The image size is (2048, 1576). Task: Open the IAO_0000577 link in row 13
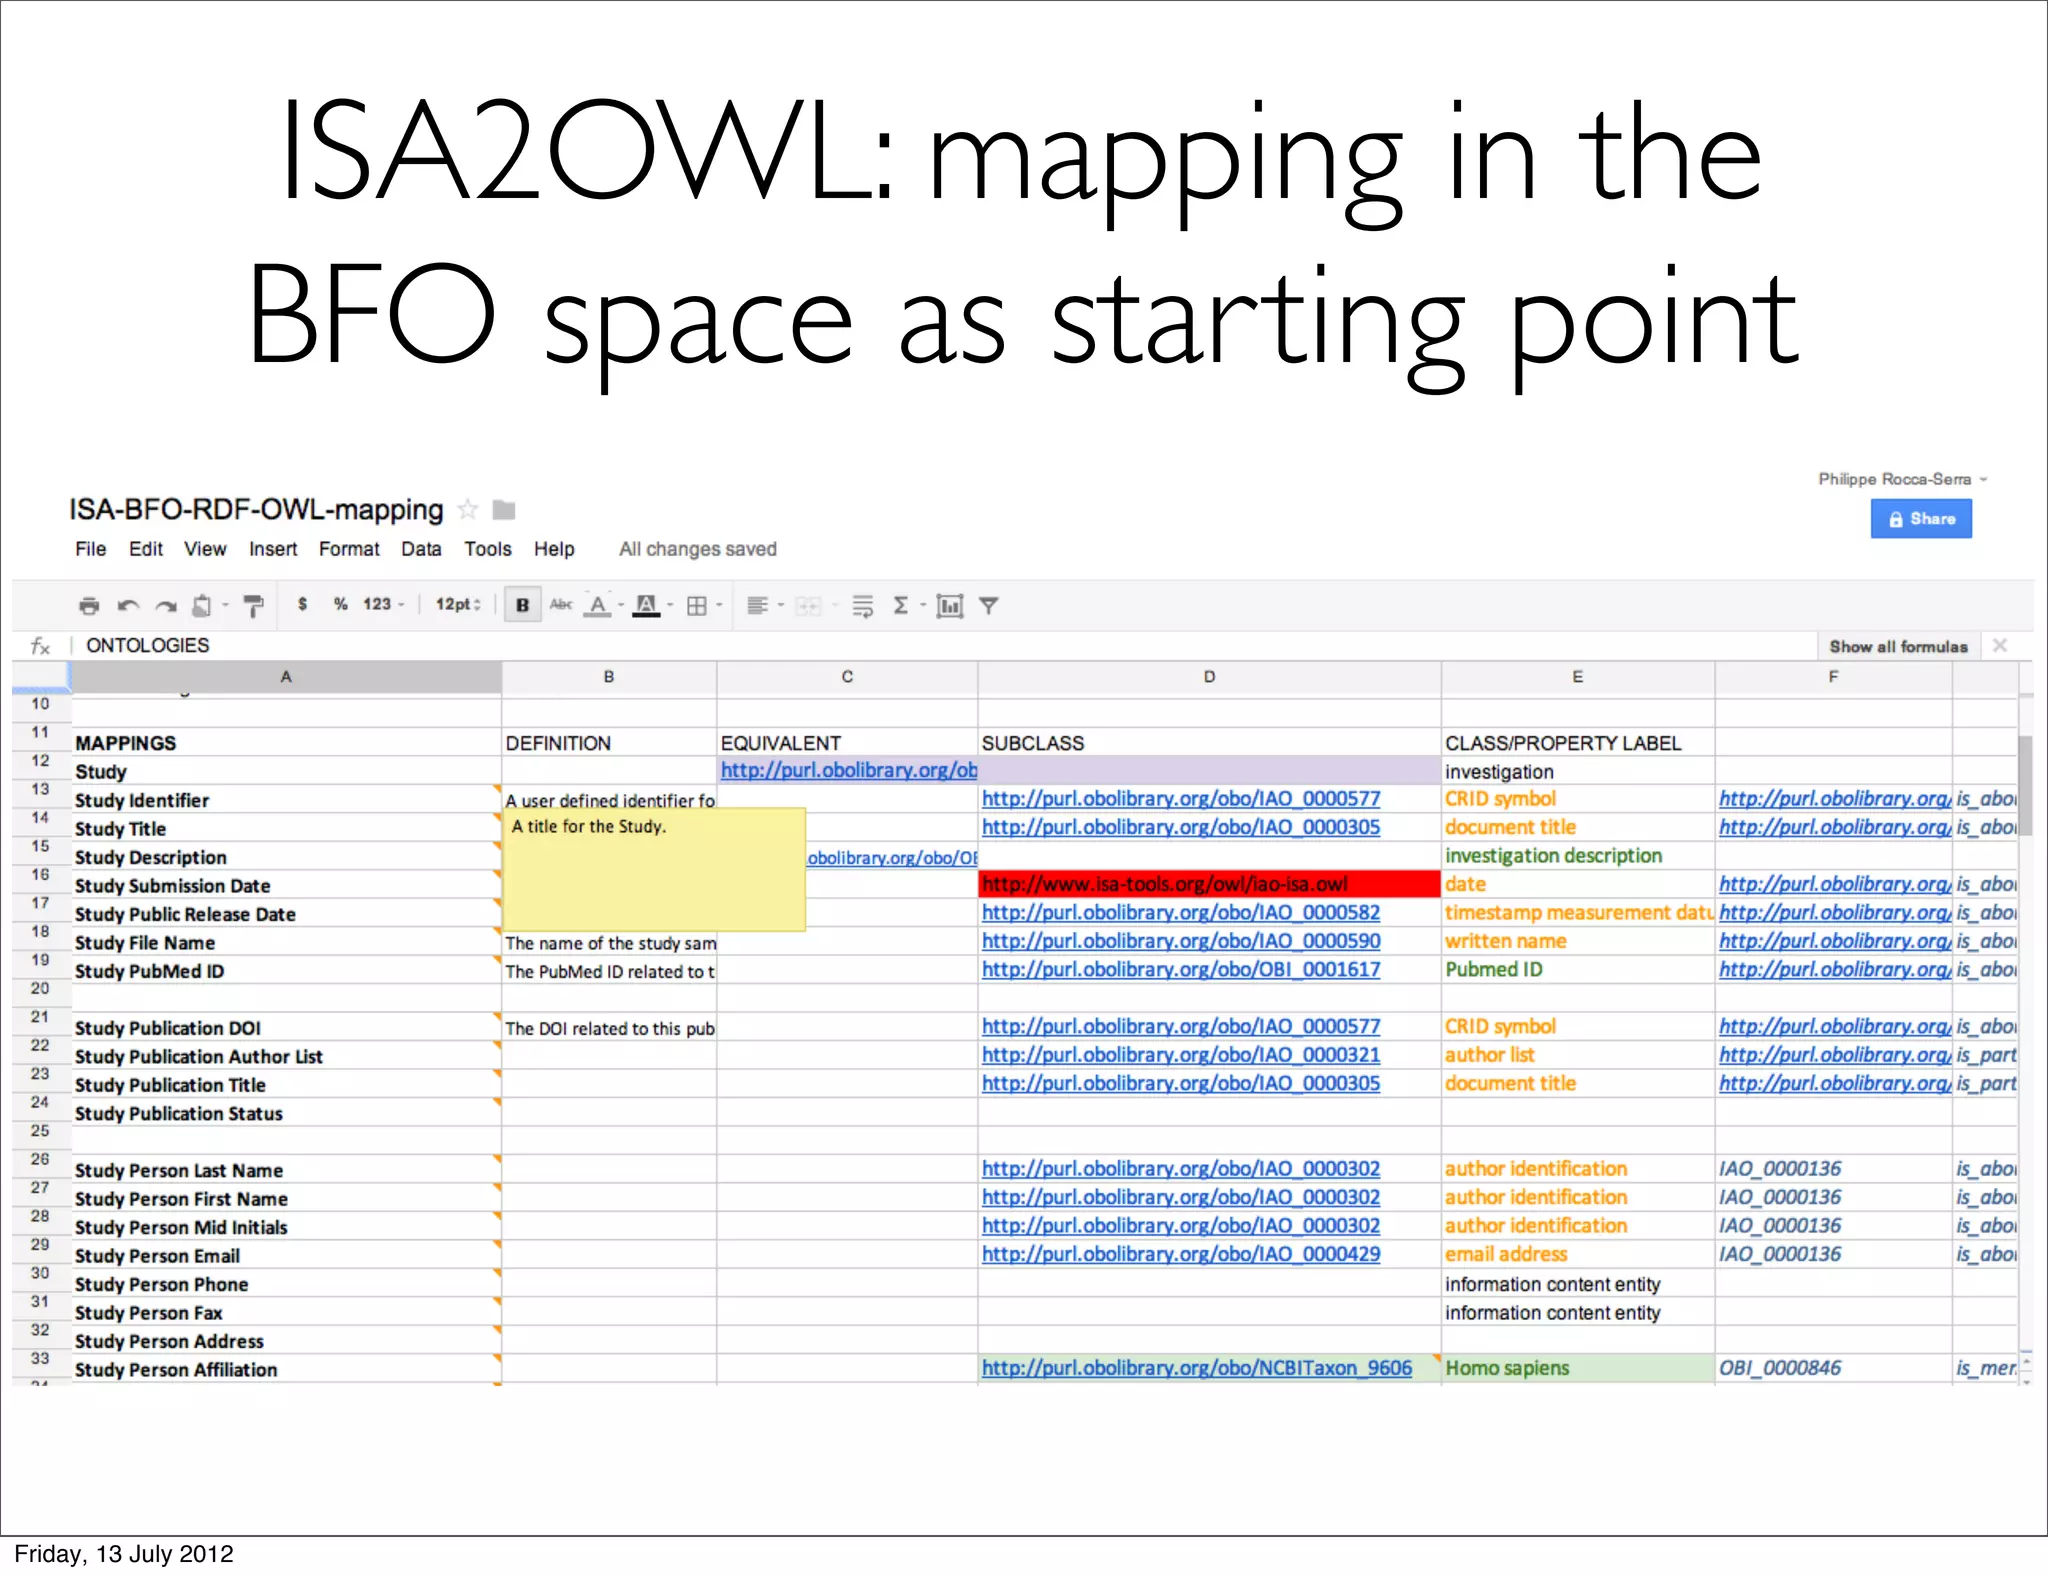[x=1180, y=799]
